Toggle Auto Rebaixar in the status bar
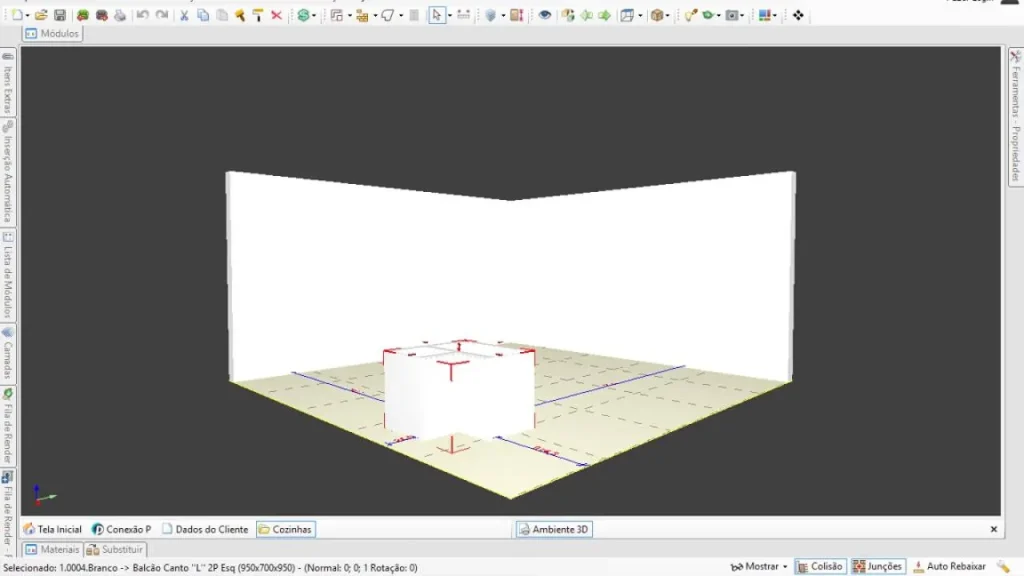1024x576 pixels. click(950, 566)
